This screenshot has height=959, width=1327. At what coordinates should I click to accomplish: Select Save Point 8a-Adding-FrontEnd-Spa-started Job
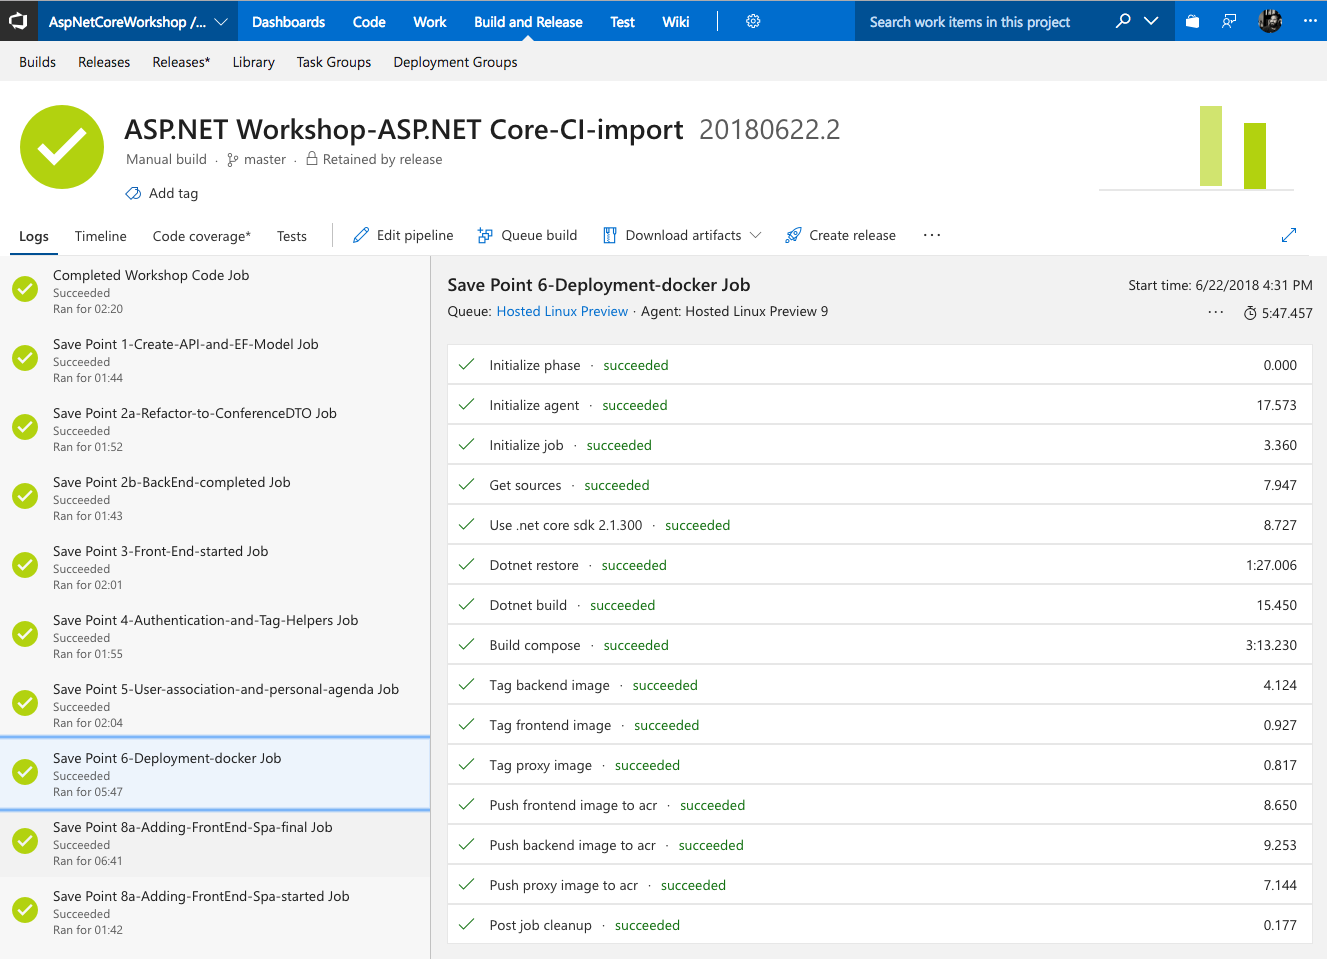pos(215,912)
